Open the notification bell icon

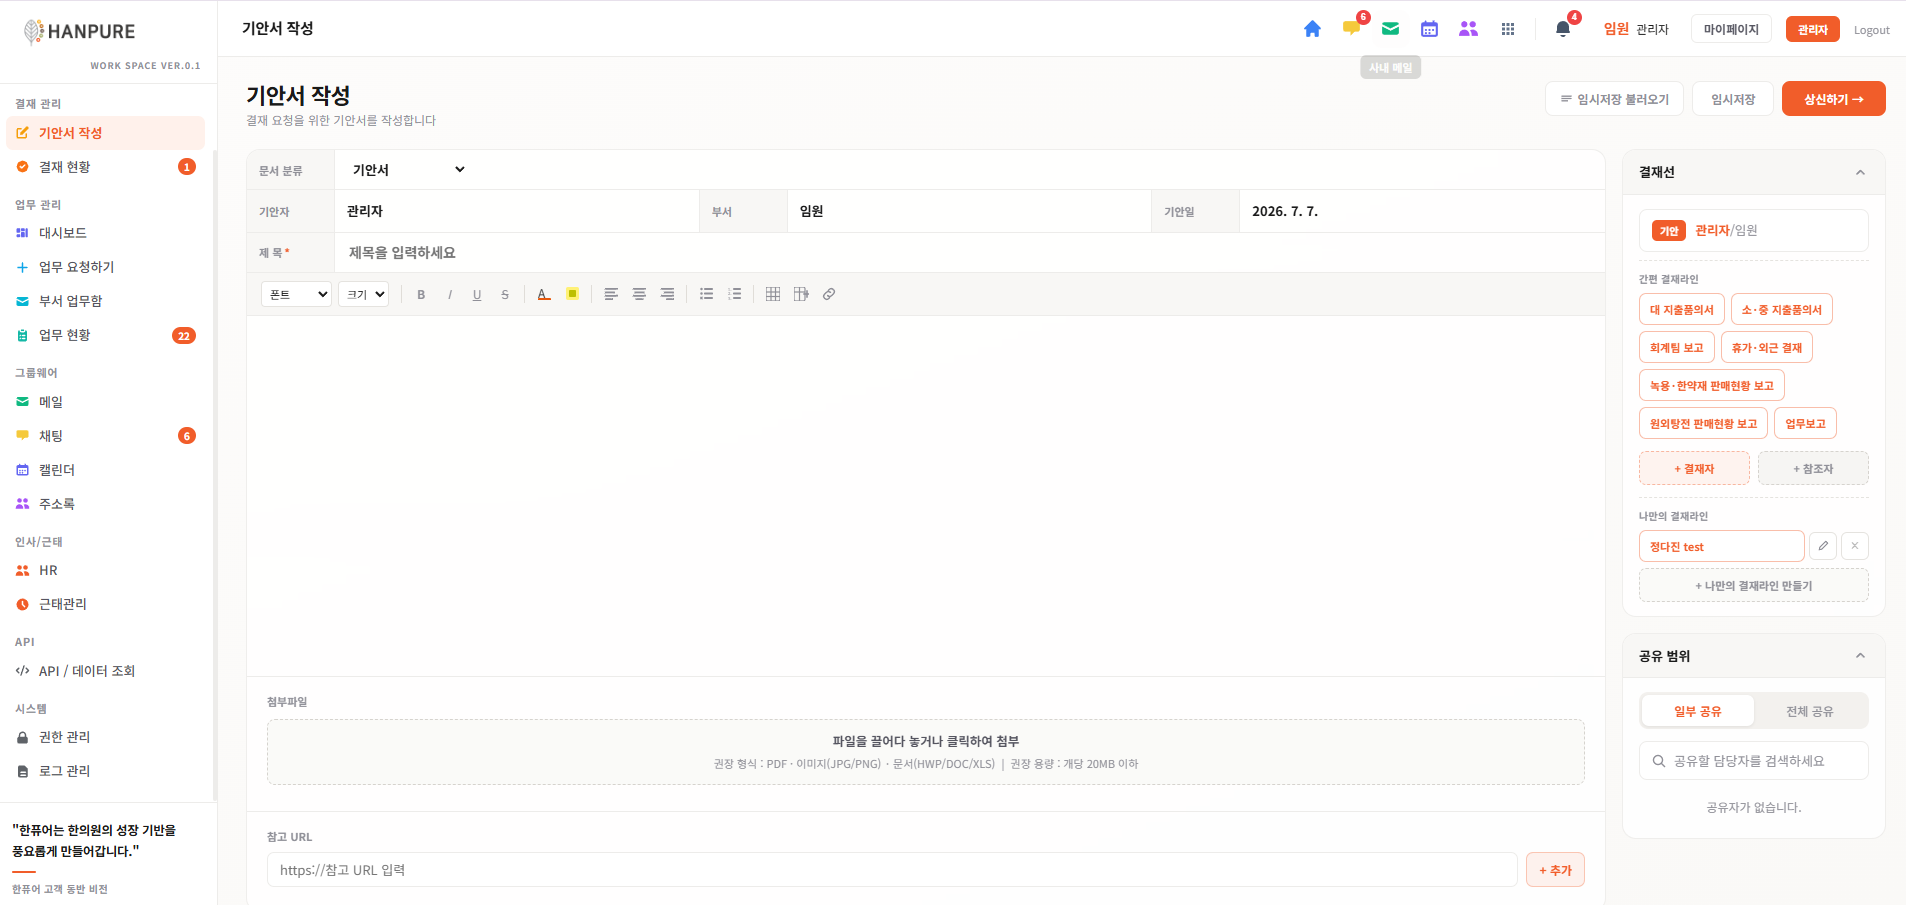pos(1563,29)
